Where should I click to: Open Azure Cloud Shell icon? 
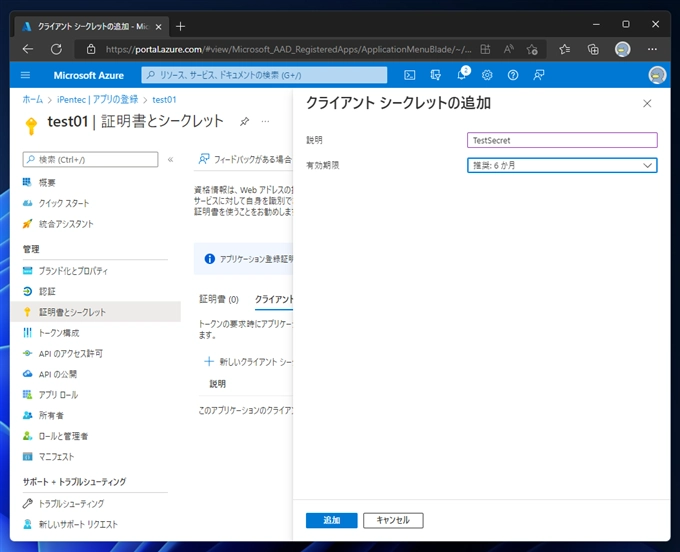click(x=410, y=75)
